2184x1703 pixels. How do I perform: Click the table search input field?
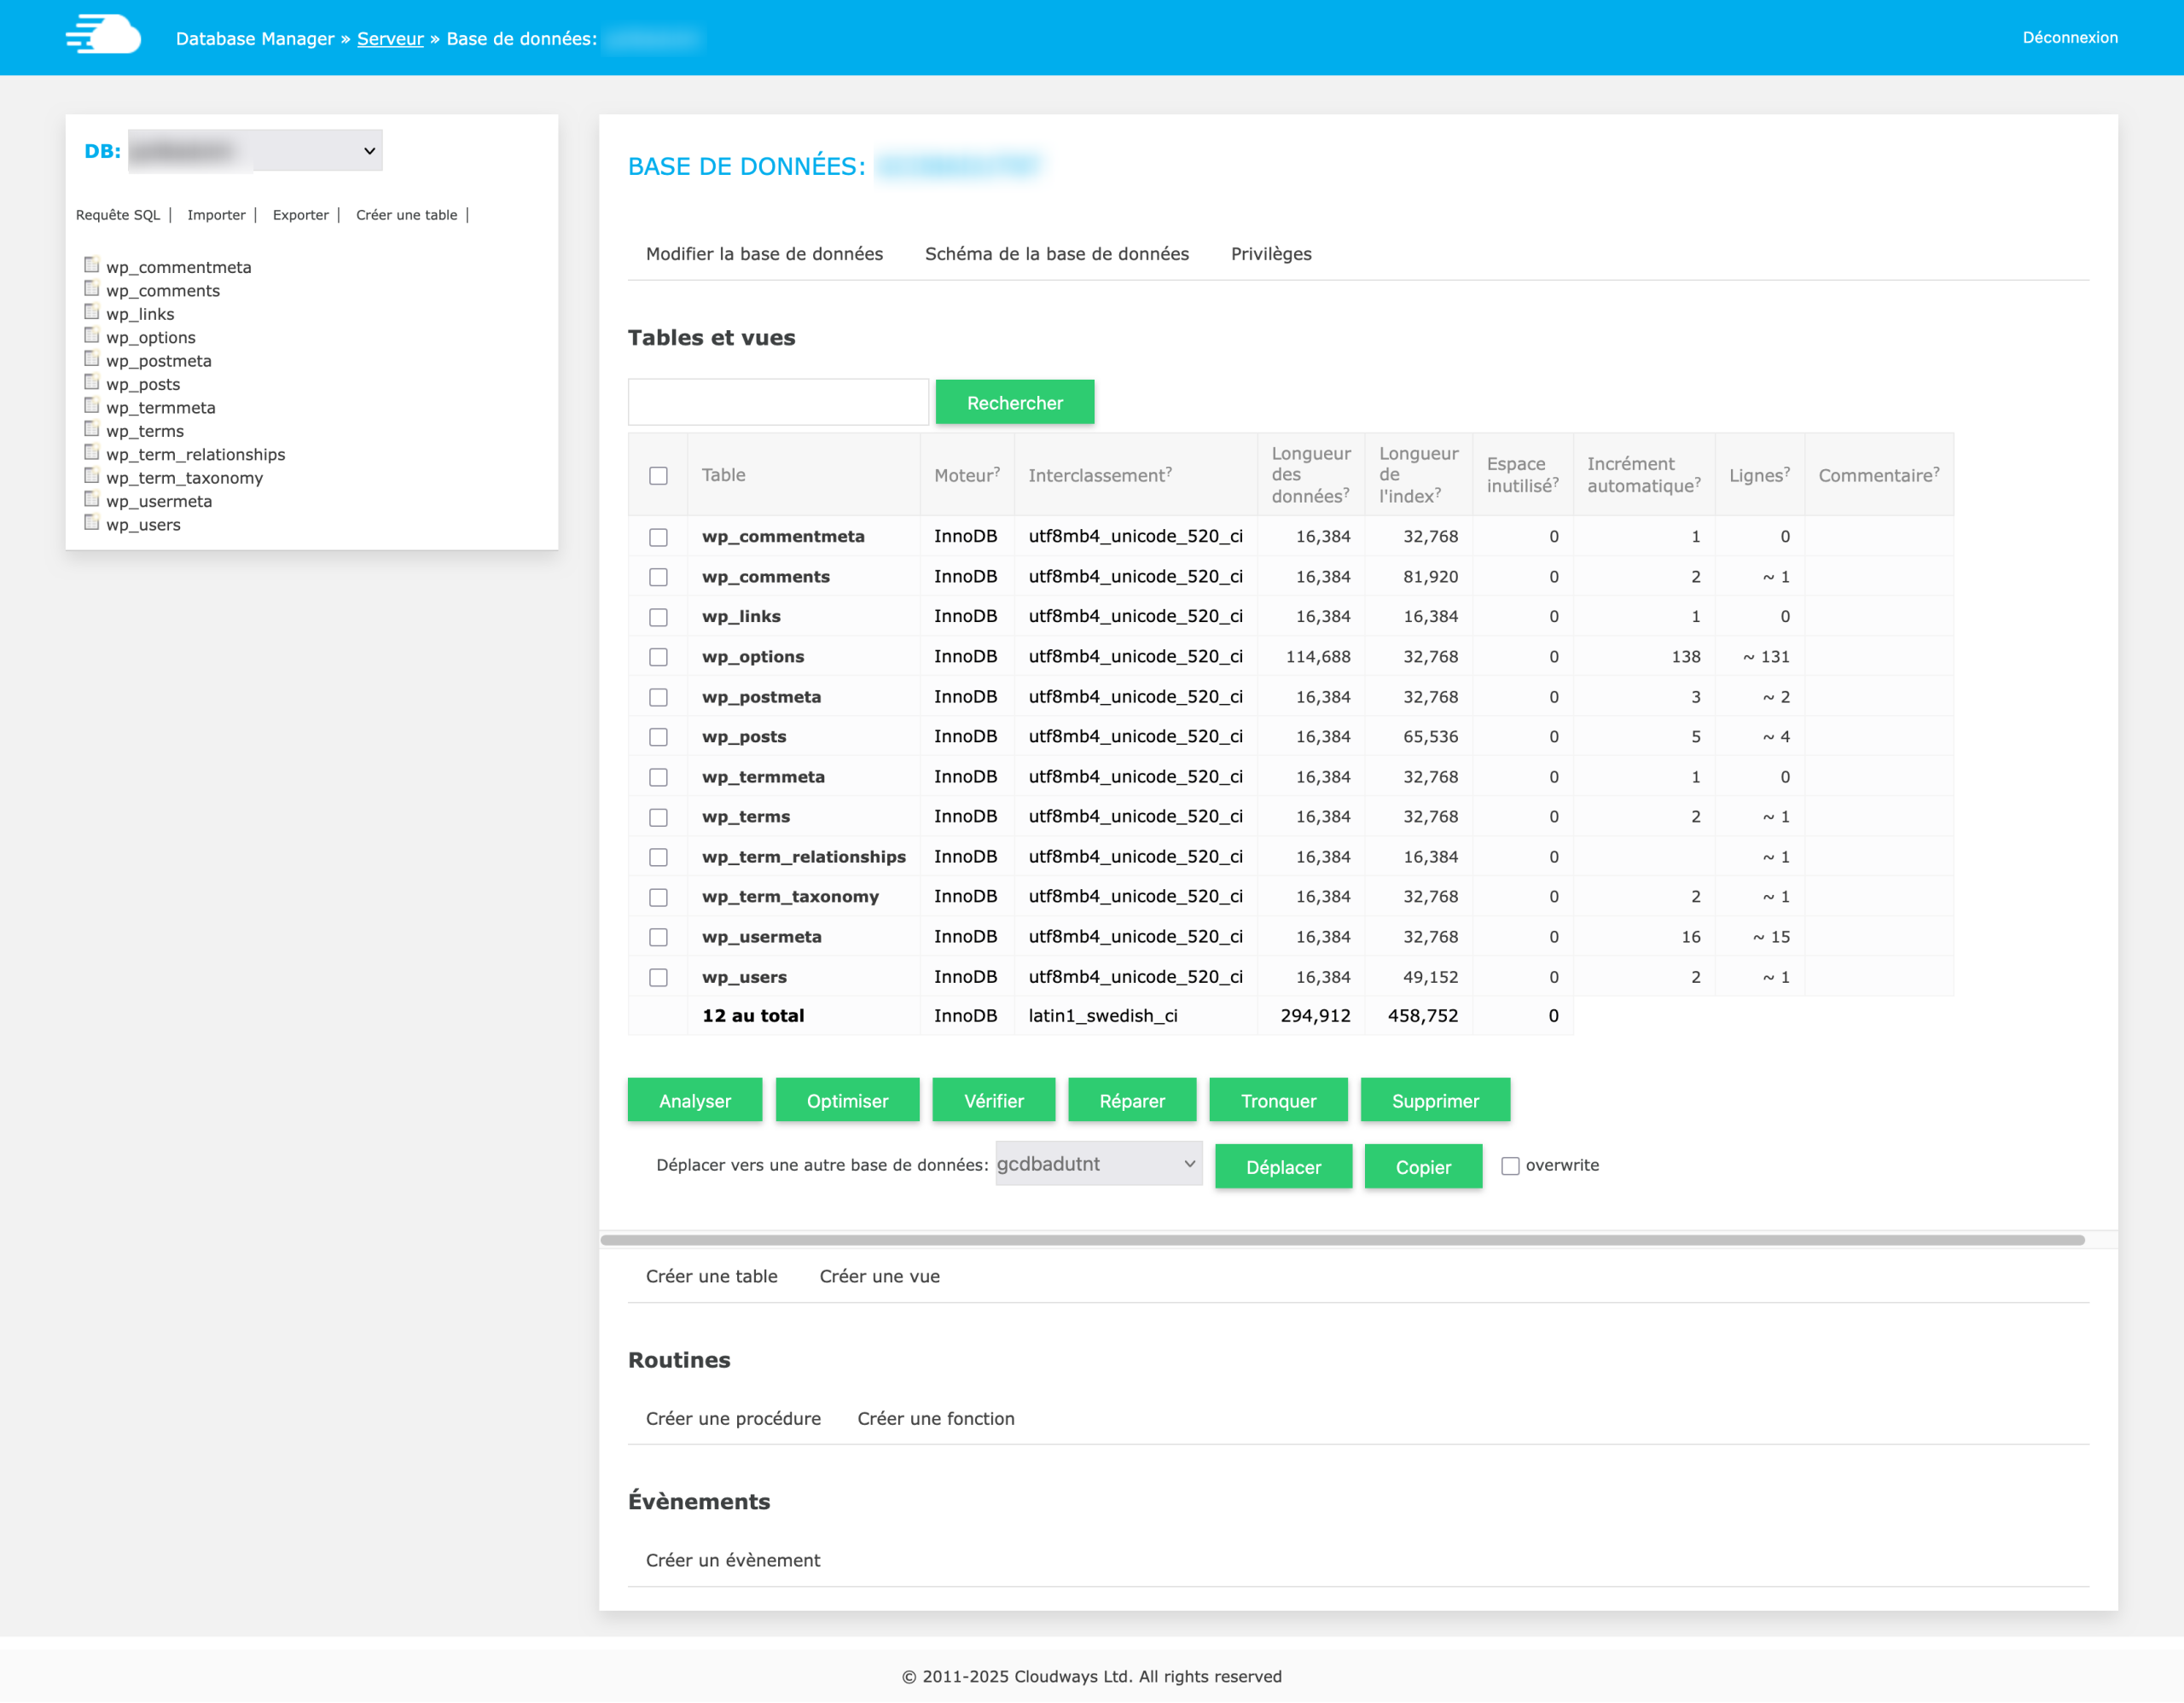[778, 402]
